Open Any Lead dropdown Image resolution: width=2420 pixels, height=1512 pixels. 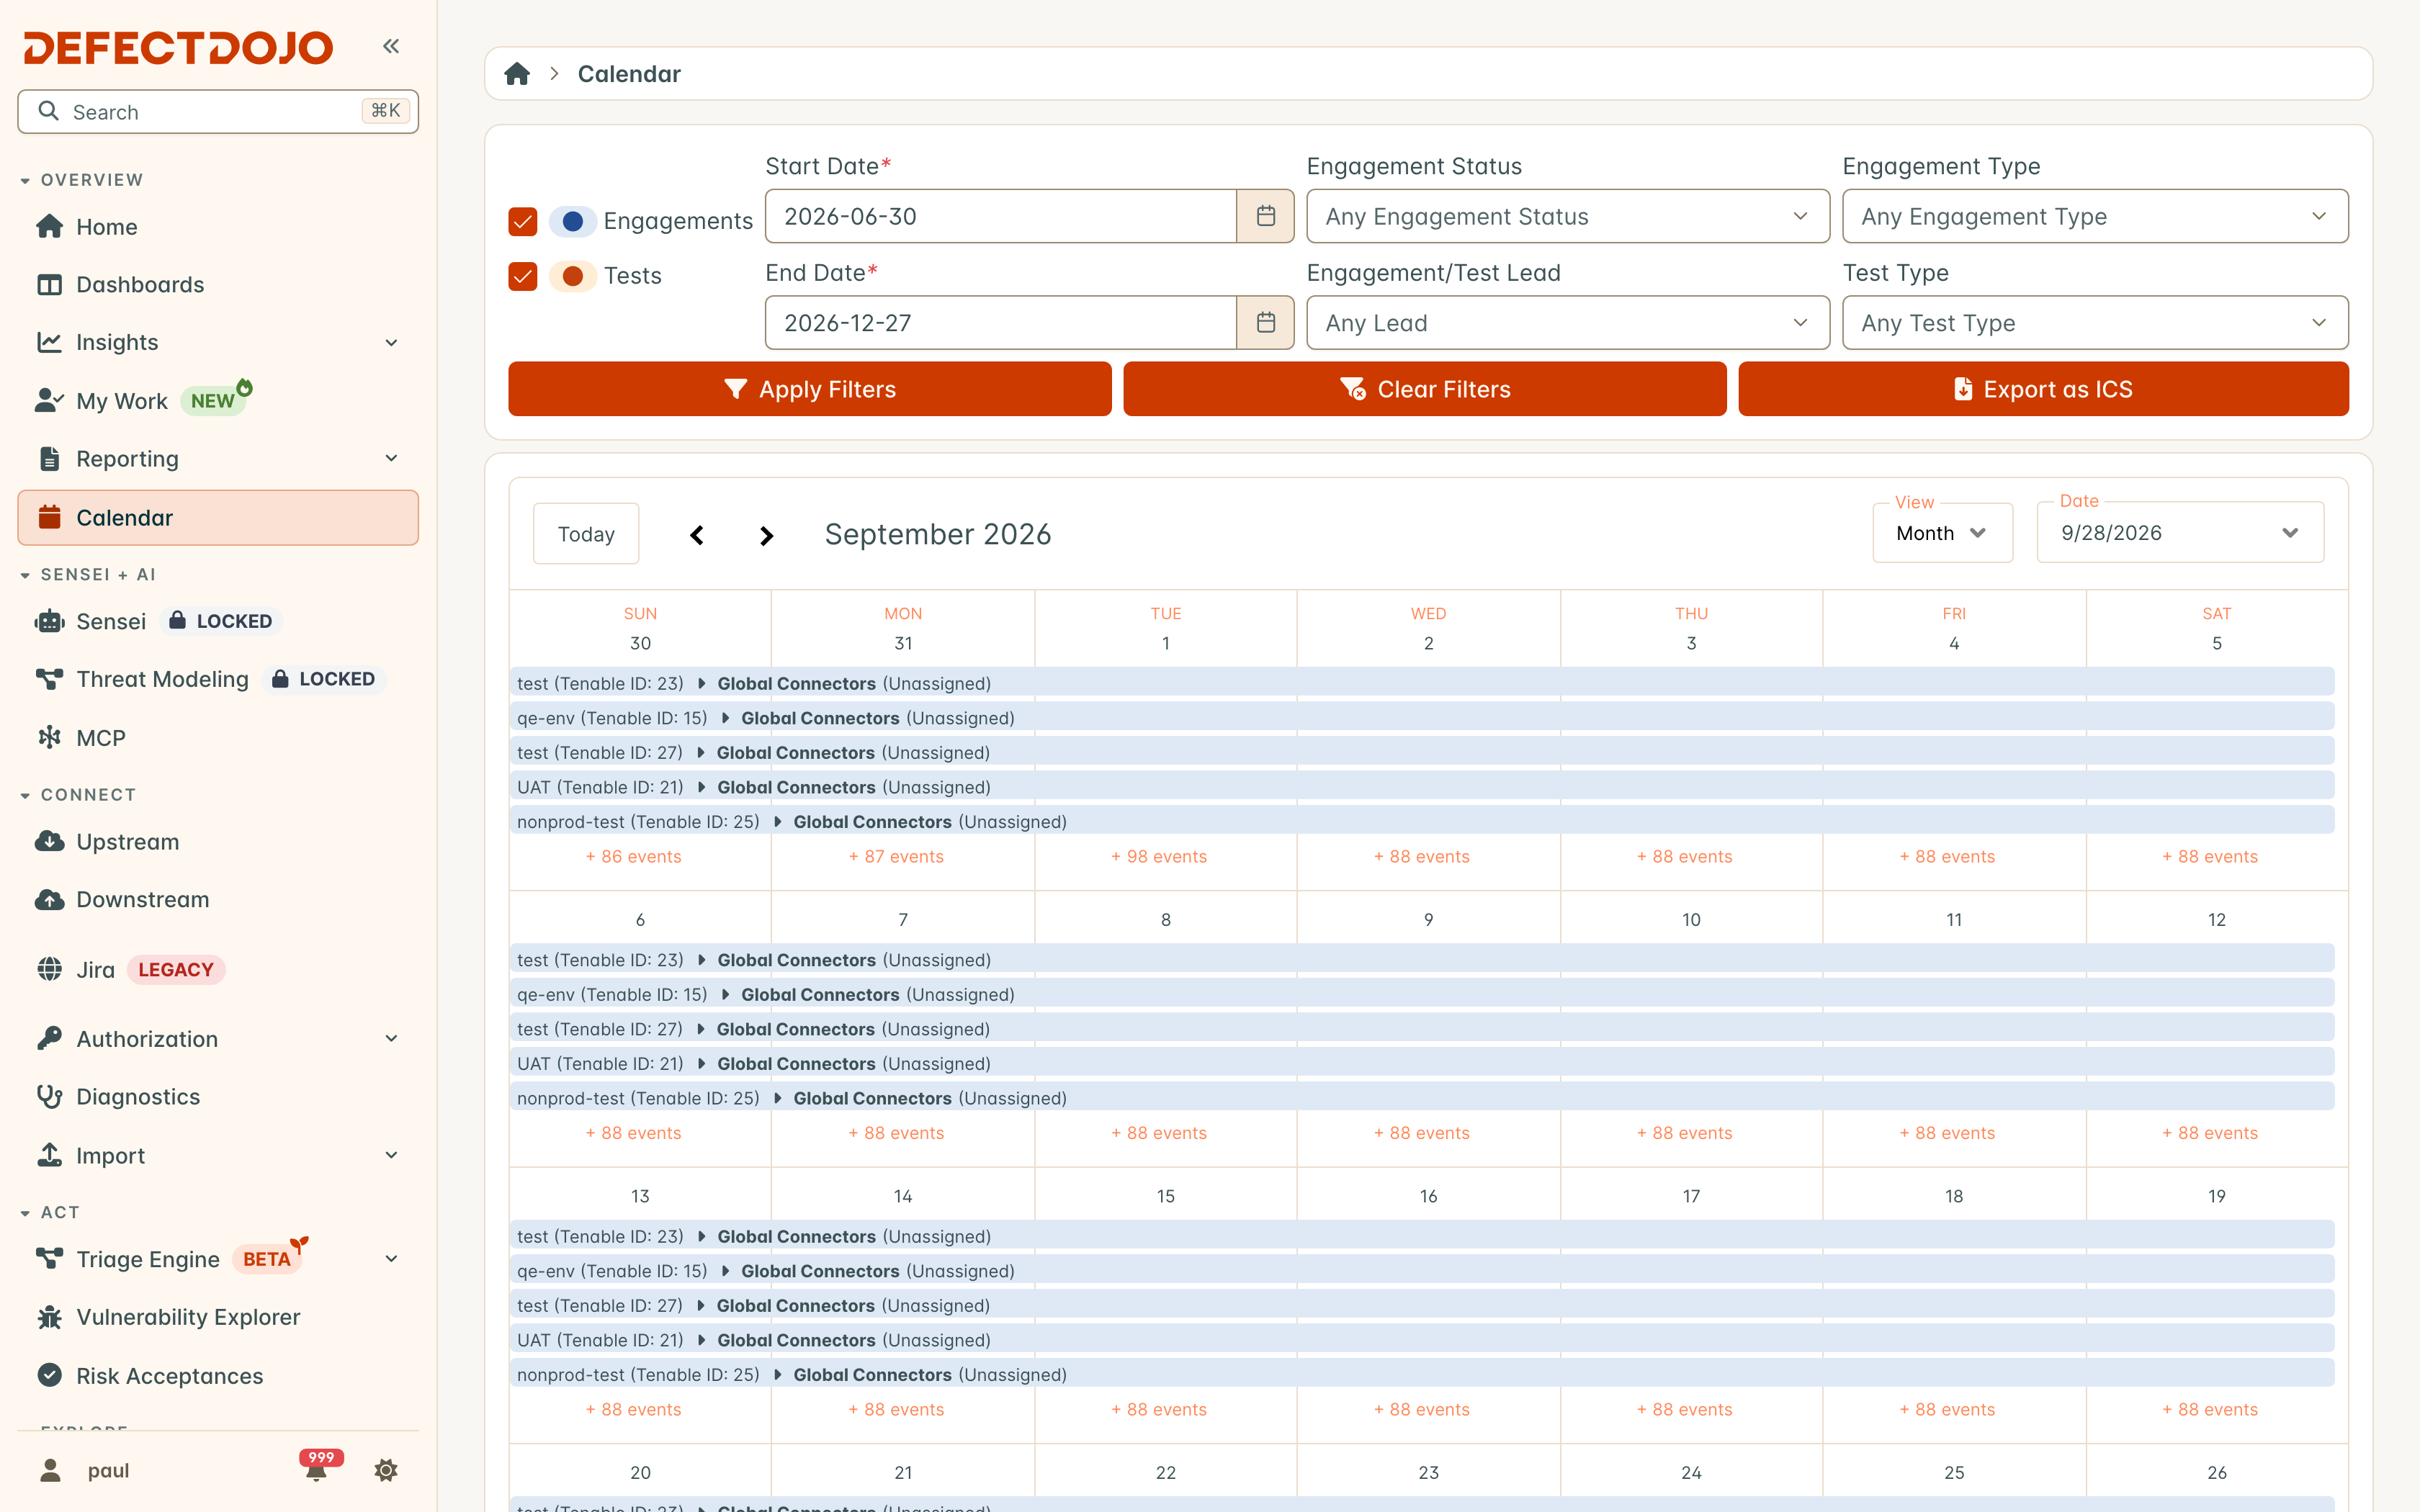[1567, 322]
